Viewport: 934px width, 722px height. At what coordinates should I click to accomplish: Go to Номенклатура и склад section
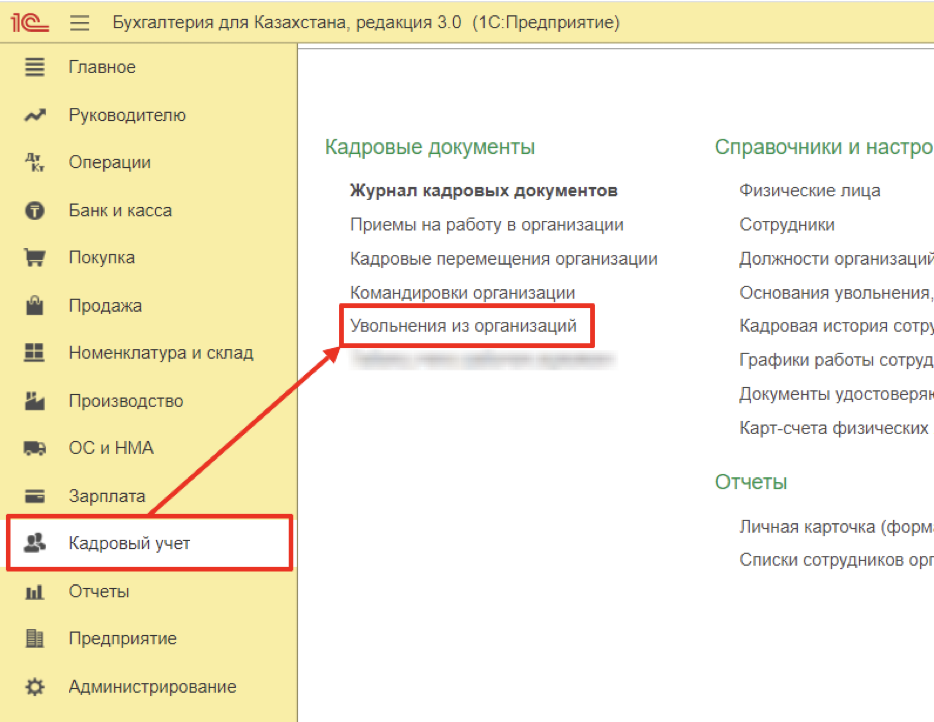(160, 353)
